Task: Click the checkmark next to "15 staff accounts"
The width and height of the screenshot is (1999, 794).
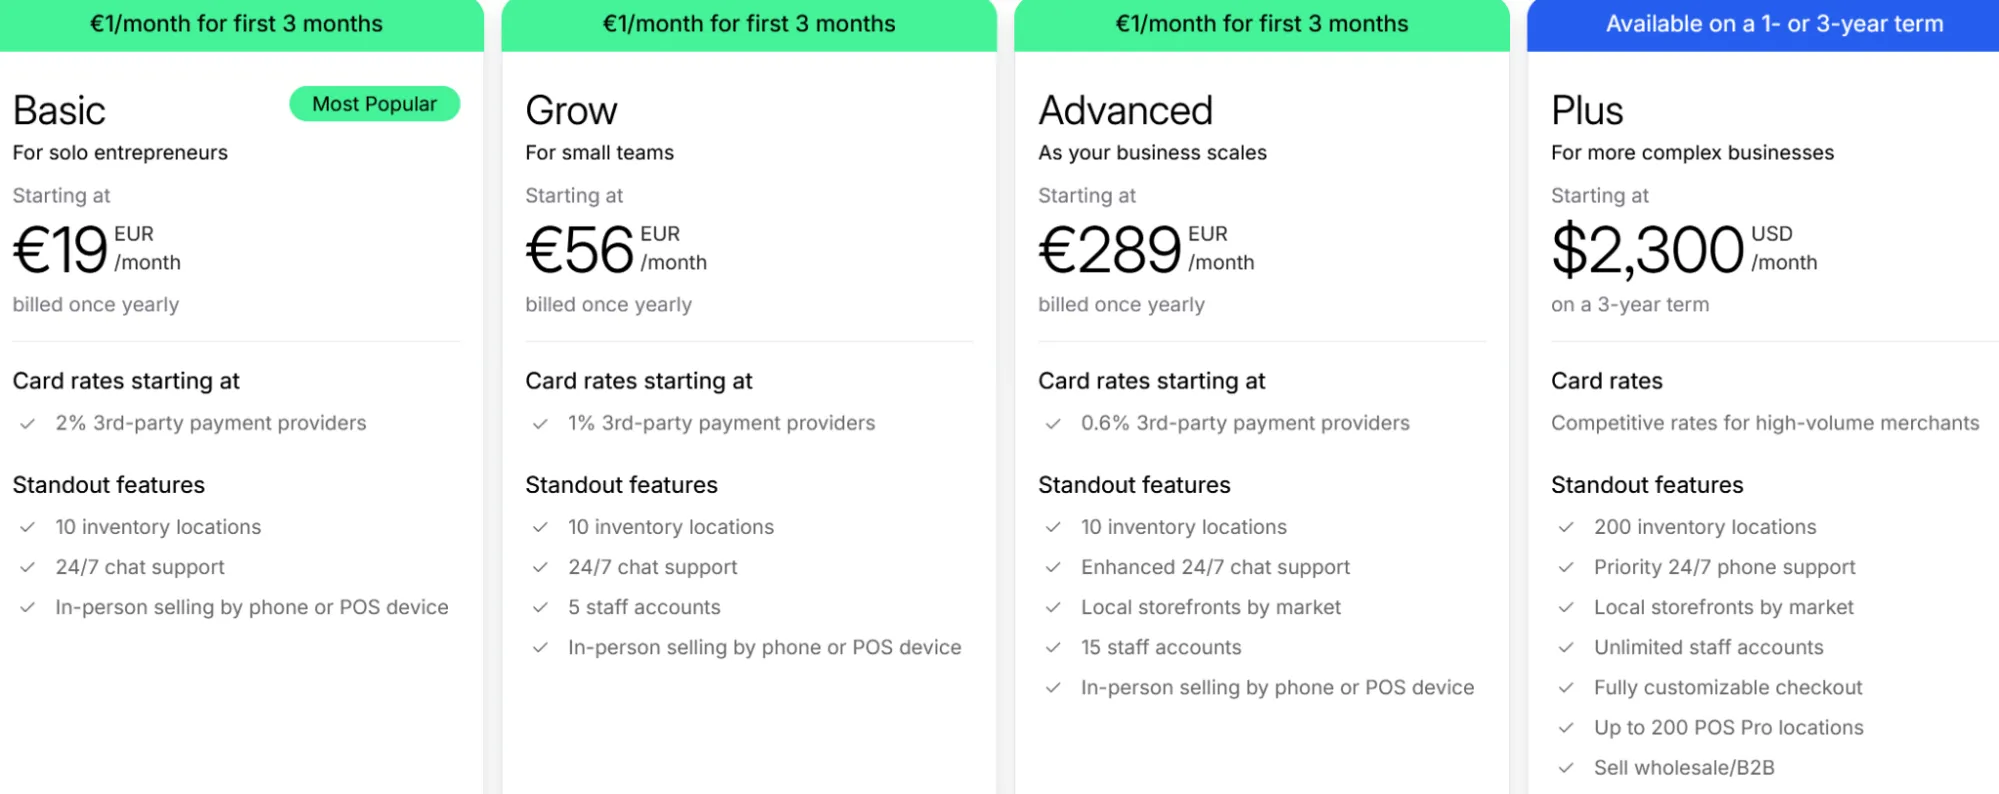Action: (1053, 648)
